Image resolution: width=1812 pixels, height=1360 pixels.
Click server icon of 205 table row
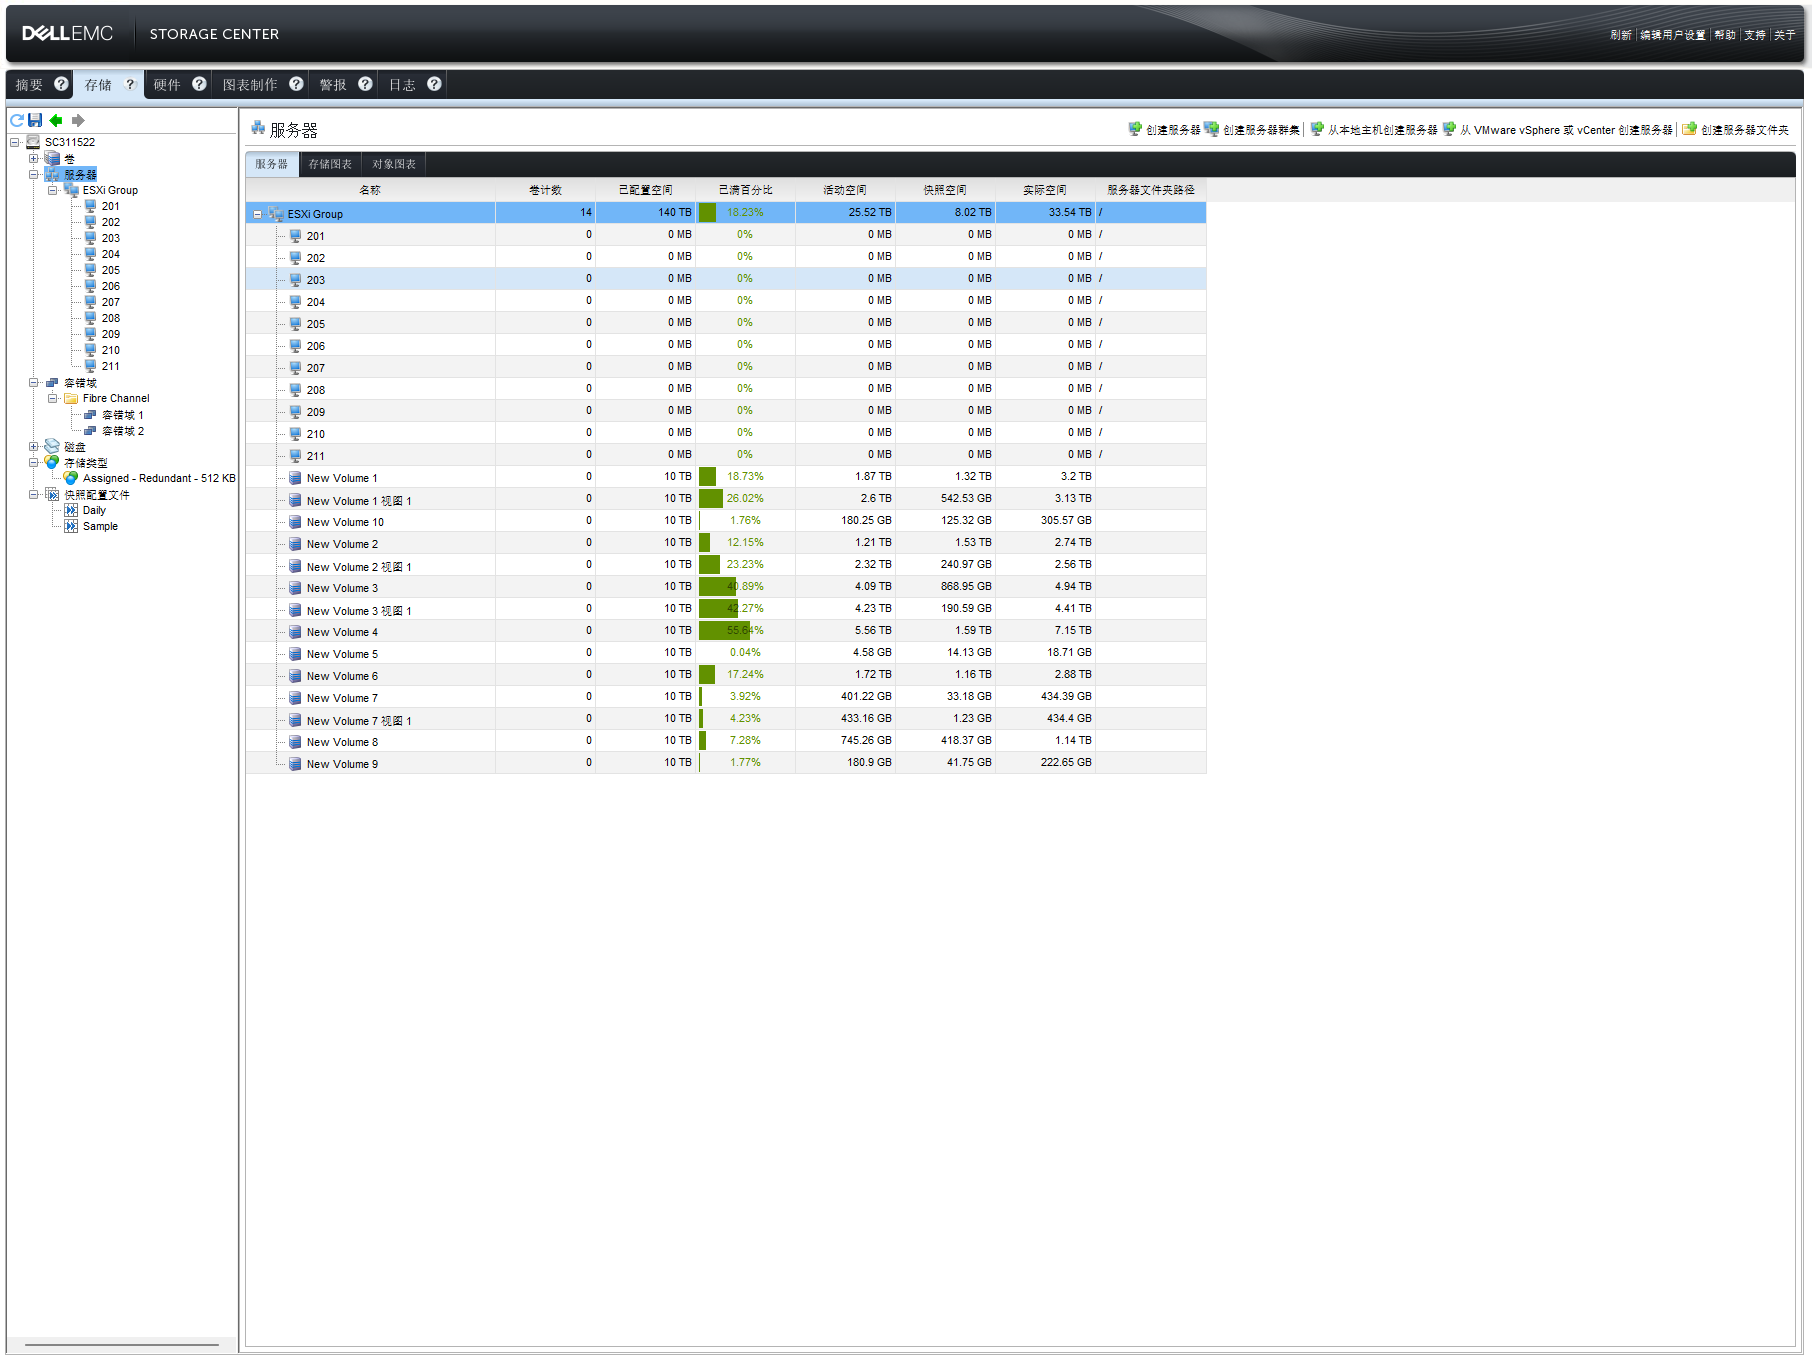click(x=295, y=323)
